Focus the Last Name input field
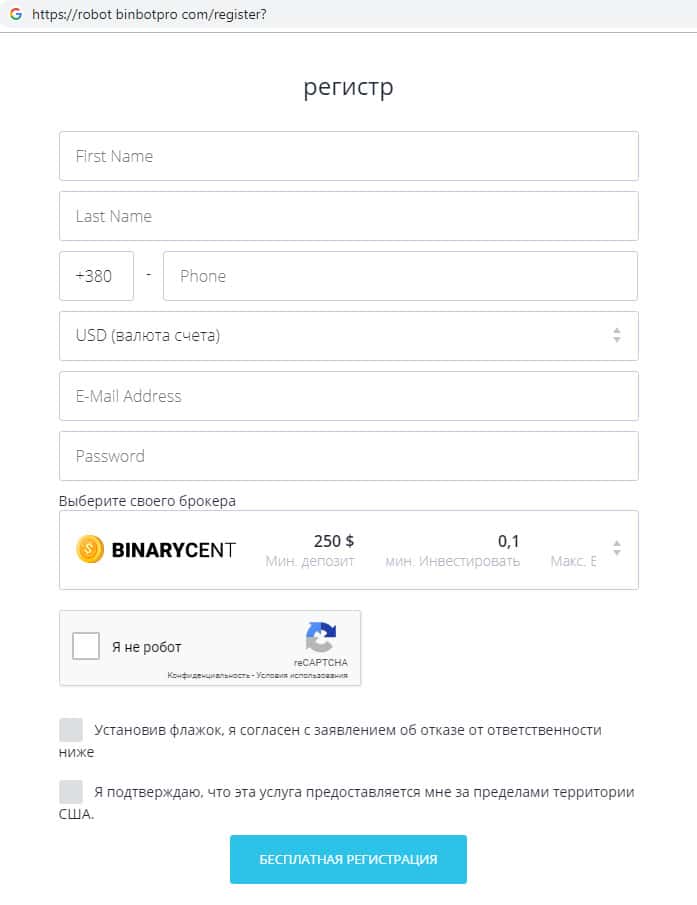 point(348,216)
